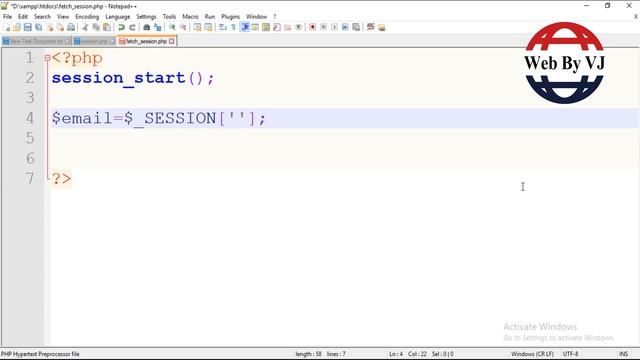This screenshot has width=640, height=360.
Task: Save the file with the Save icon
Action: [x=27, y=27]
